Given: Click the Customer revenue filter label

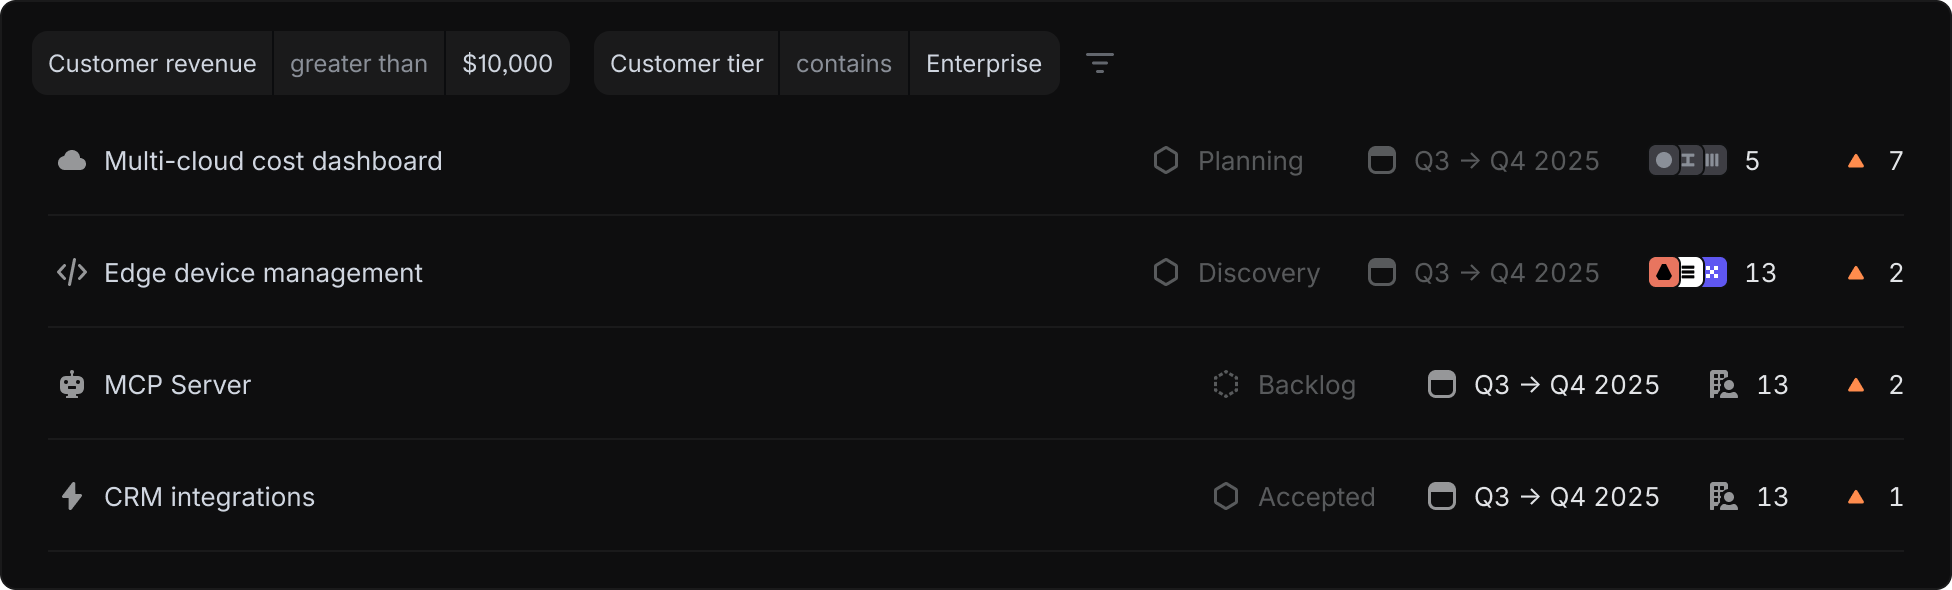Looking at the screenshot, I should [152, 63].
